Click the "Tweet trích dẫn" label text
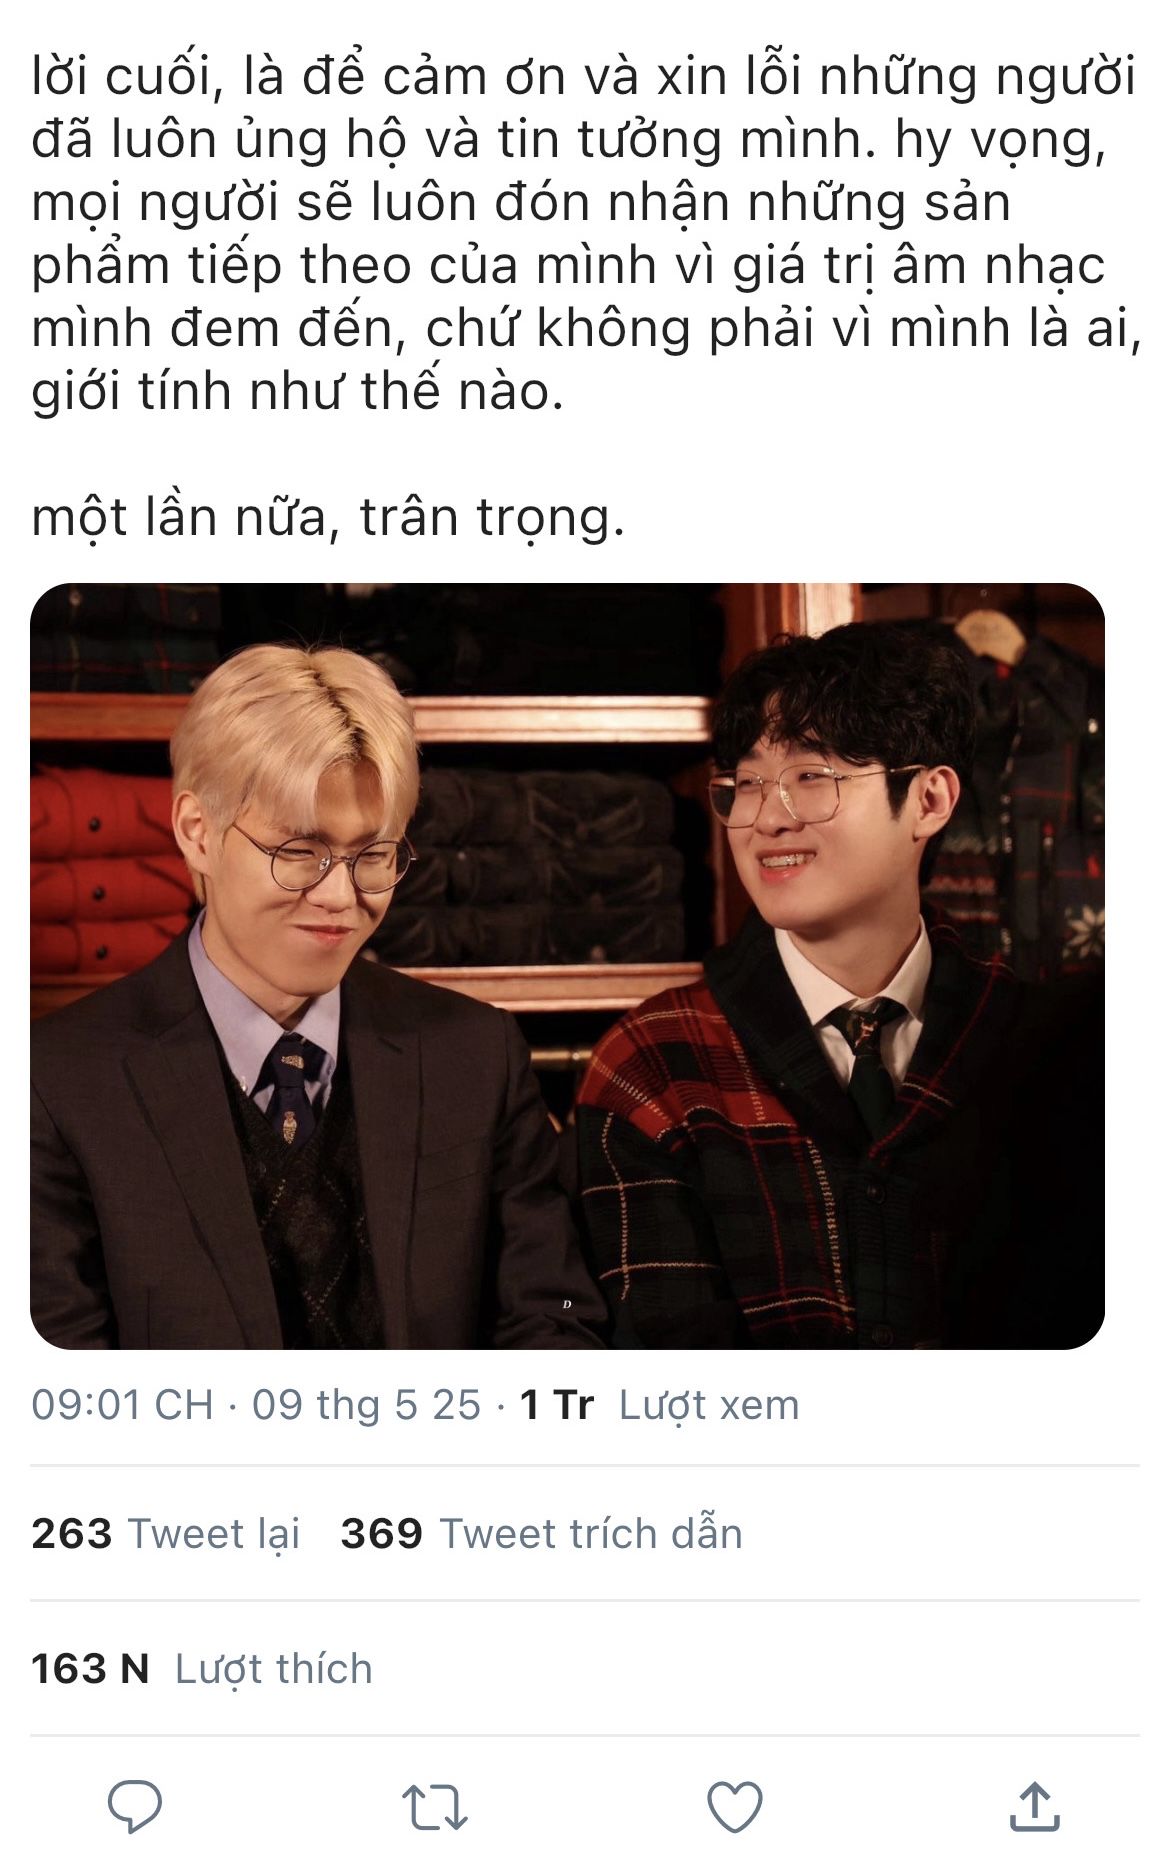Screen dimensions: 1169x1864 tap(591, 1533)
